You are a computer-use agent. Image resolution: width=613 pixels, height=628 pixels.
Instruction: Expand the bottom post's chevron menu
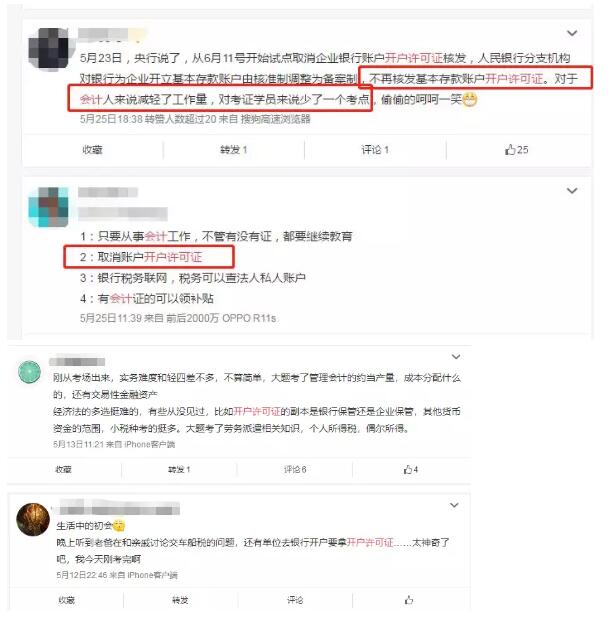coord(454,505)
